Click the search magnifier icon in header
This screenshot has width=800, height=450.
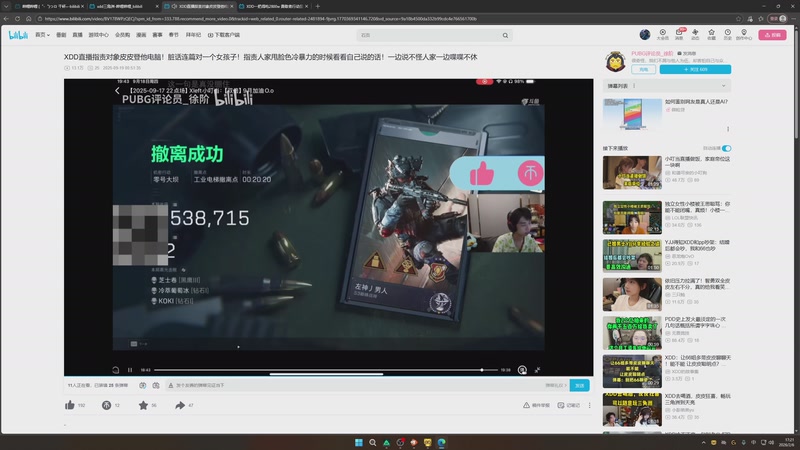coord(505,35)
